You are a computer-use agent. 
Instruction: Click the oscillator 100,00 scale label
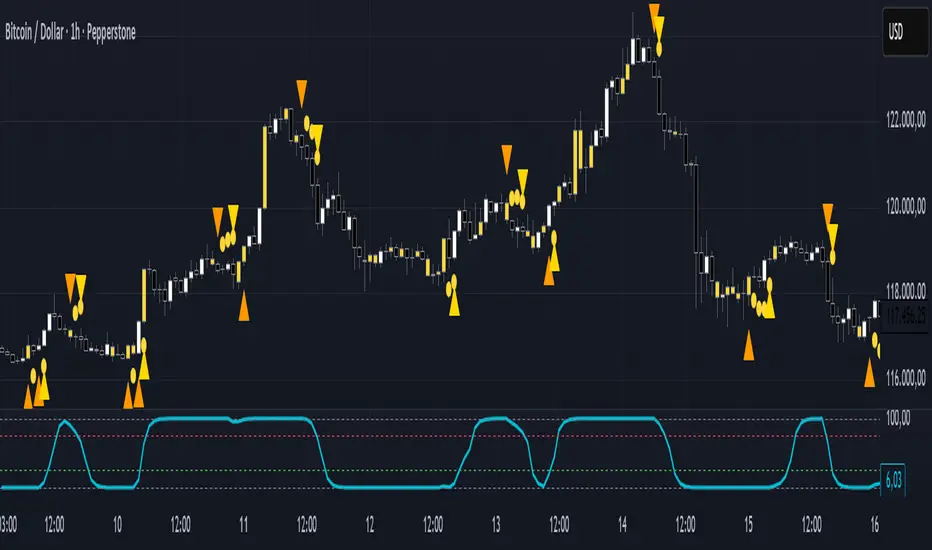pyautogui.click(x=898, y=418)
